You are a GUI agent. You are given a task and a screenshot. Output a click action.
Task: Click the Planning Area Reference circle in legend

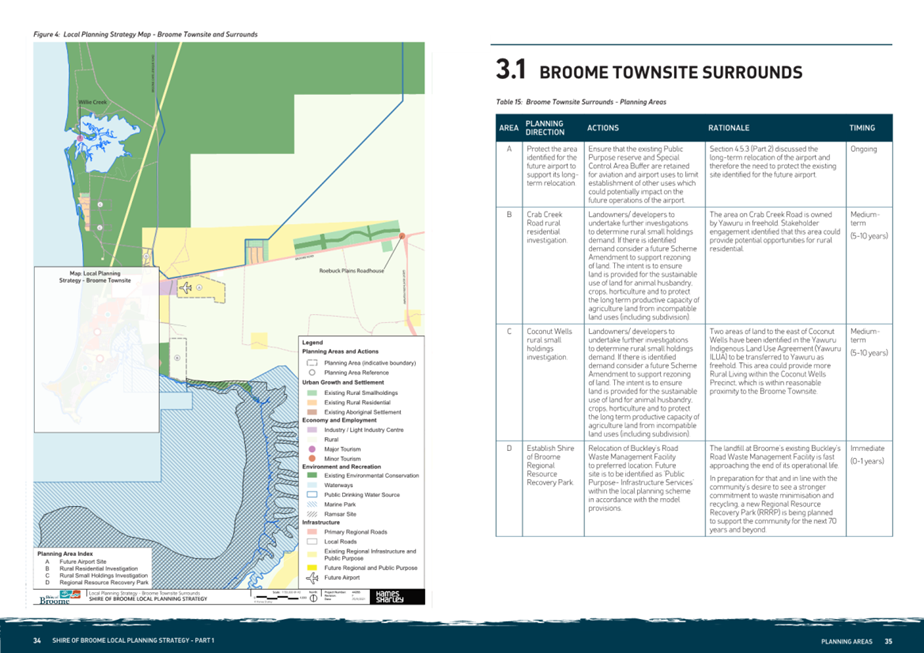(312, 372)
